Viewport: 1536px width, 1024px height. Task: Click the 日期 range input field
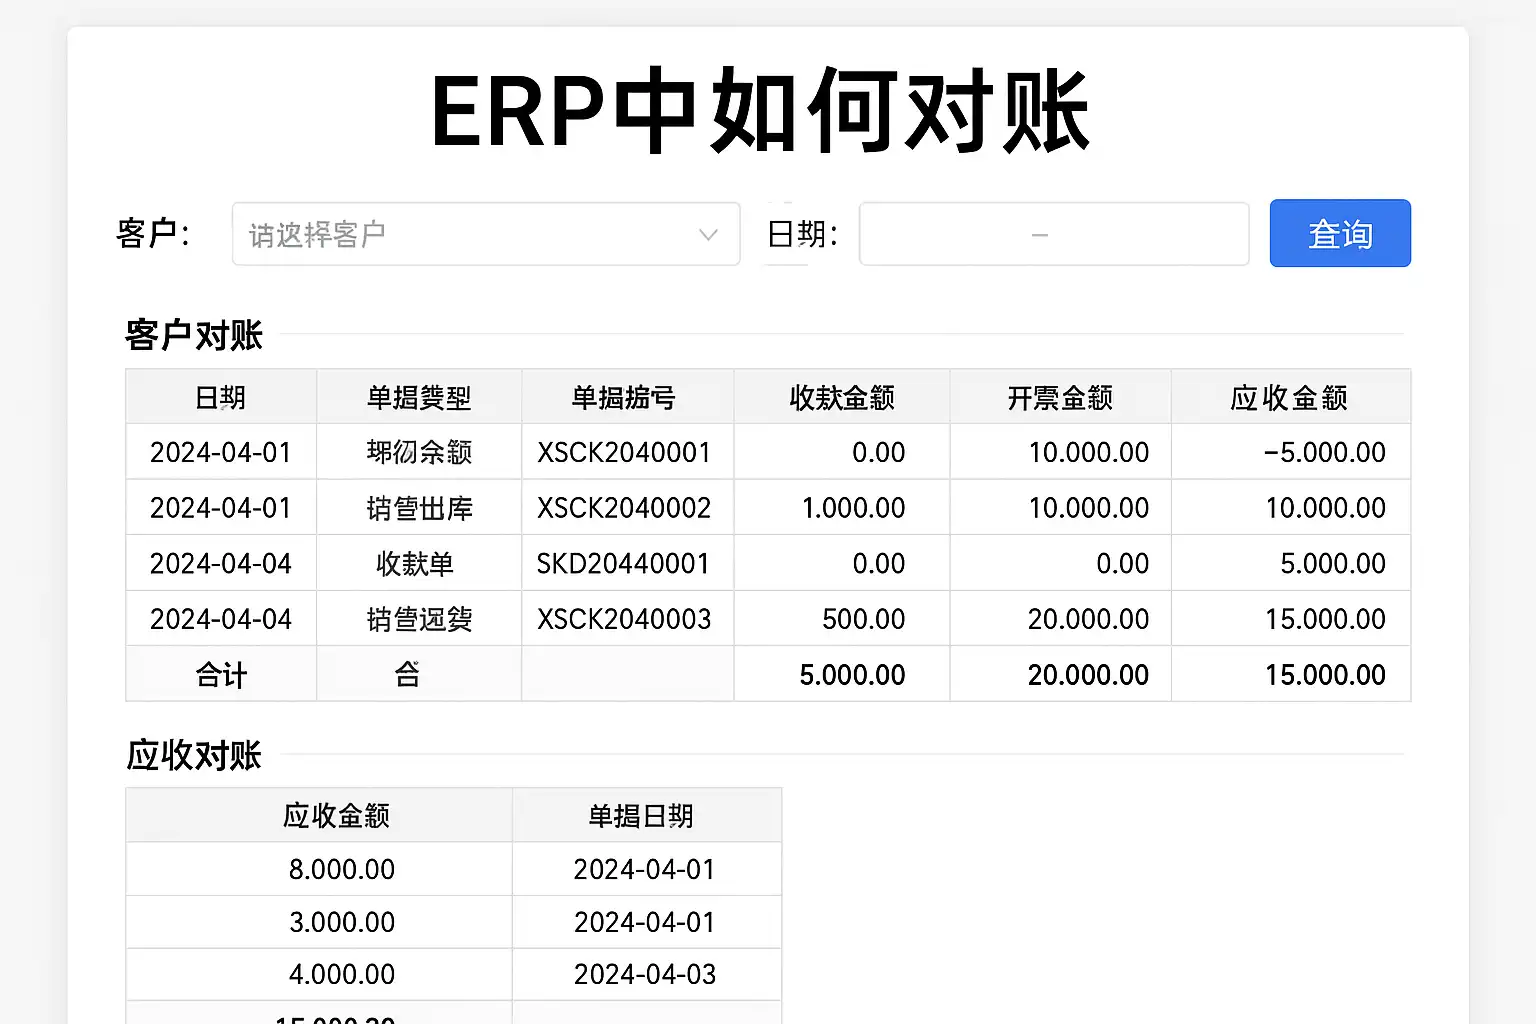point(1053,234)
